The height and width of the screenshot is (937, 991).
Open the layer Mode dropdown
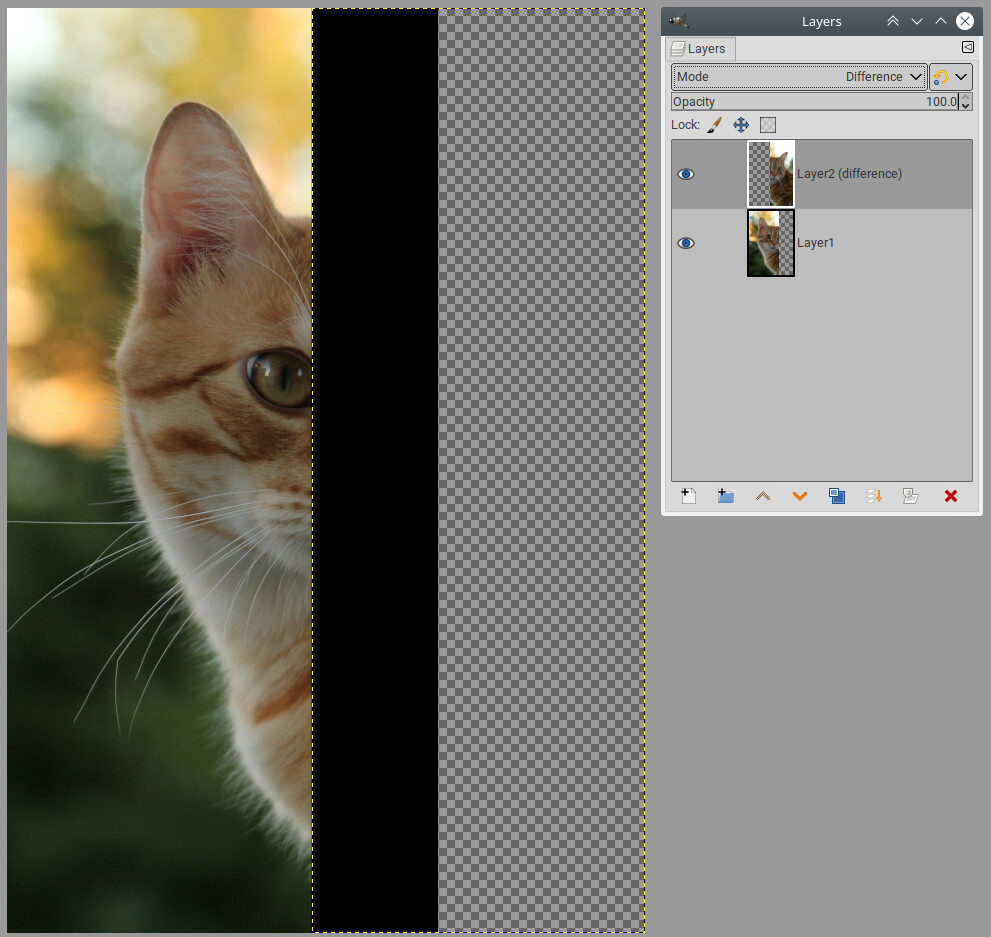[799, 77]
